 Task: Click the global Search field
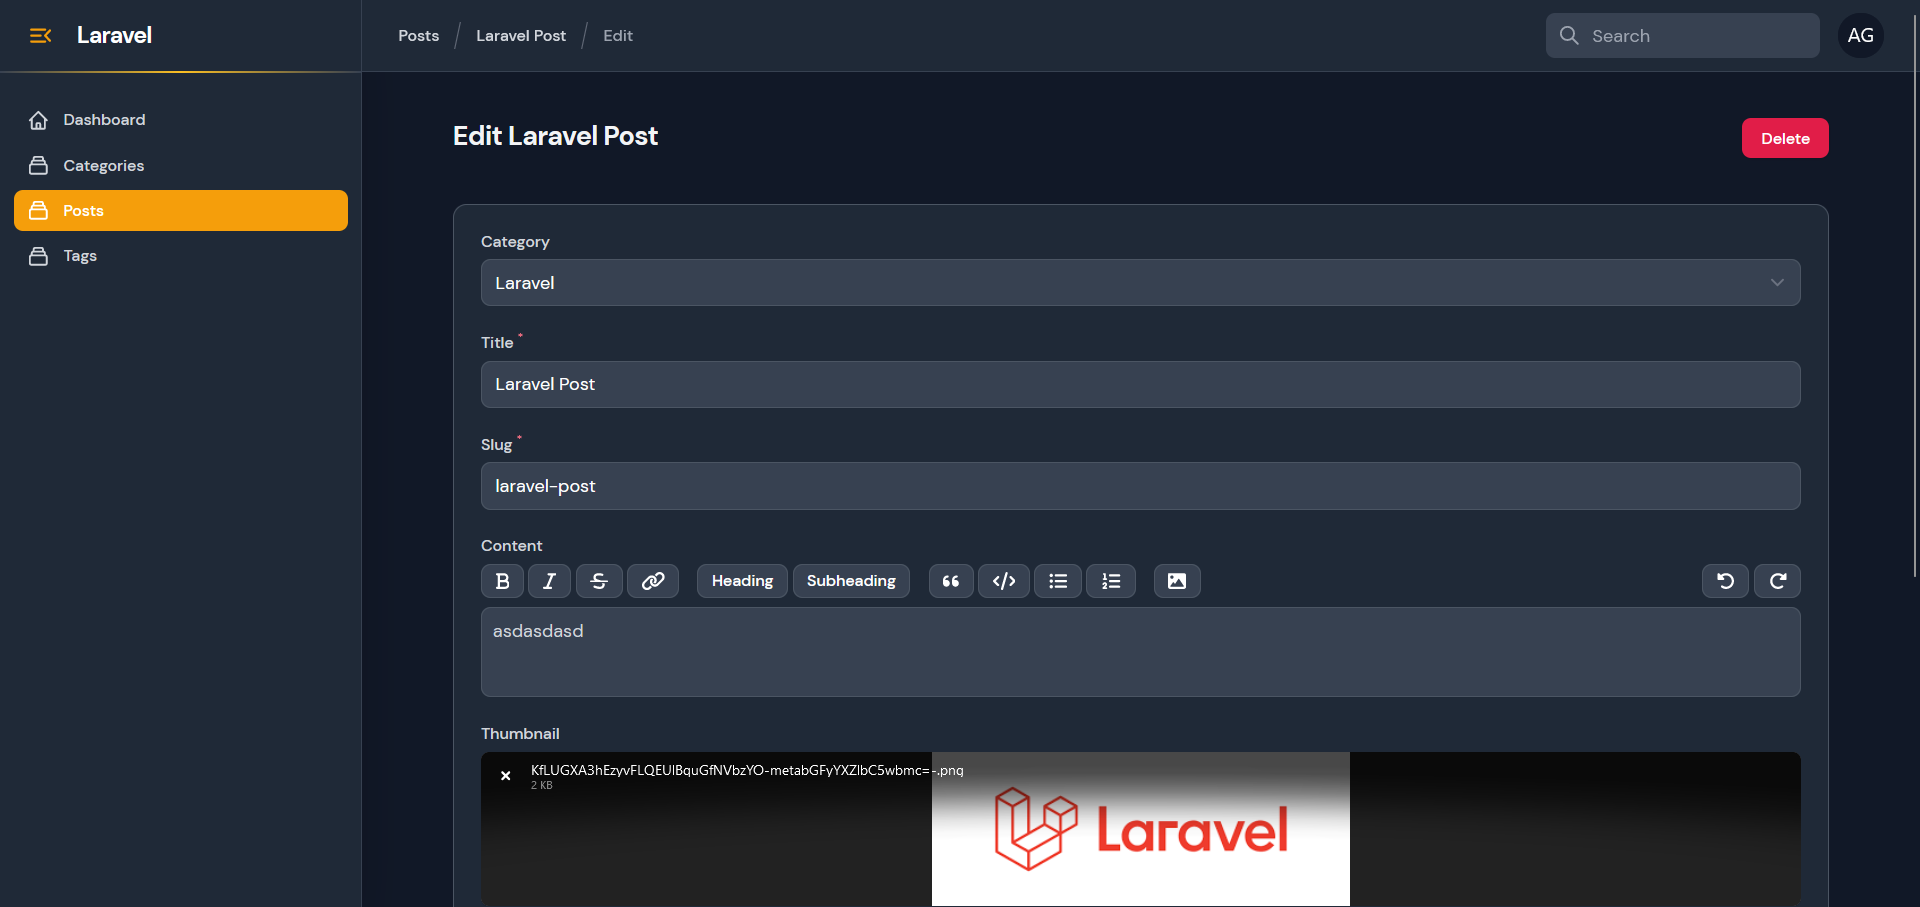(x=1683, y=36)
